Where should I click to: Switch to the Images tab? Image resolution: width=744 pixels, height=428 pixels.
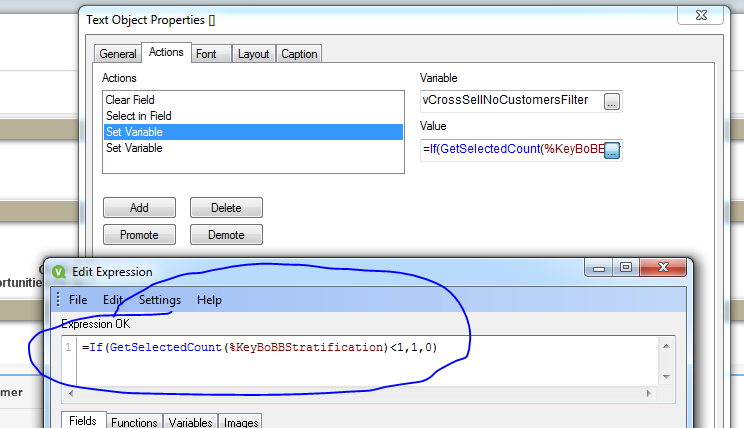(x=241, y=422)
